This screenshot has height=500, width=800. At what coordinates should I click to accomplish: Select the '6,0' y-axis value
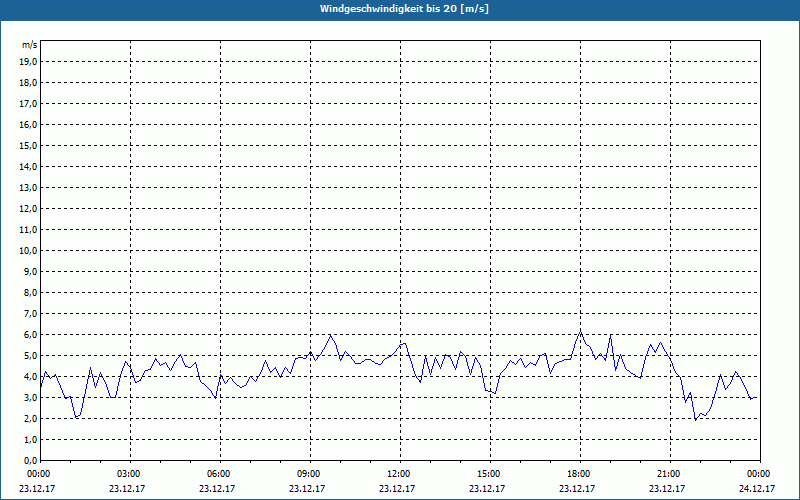pyautogui.click(x=31, y=335)
